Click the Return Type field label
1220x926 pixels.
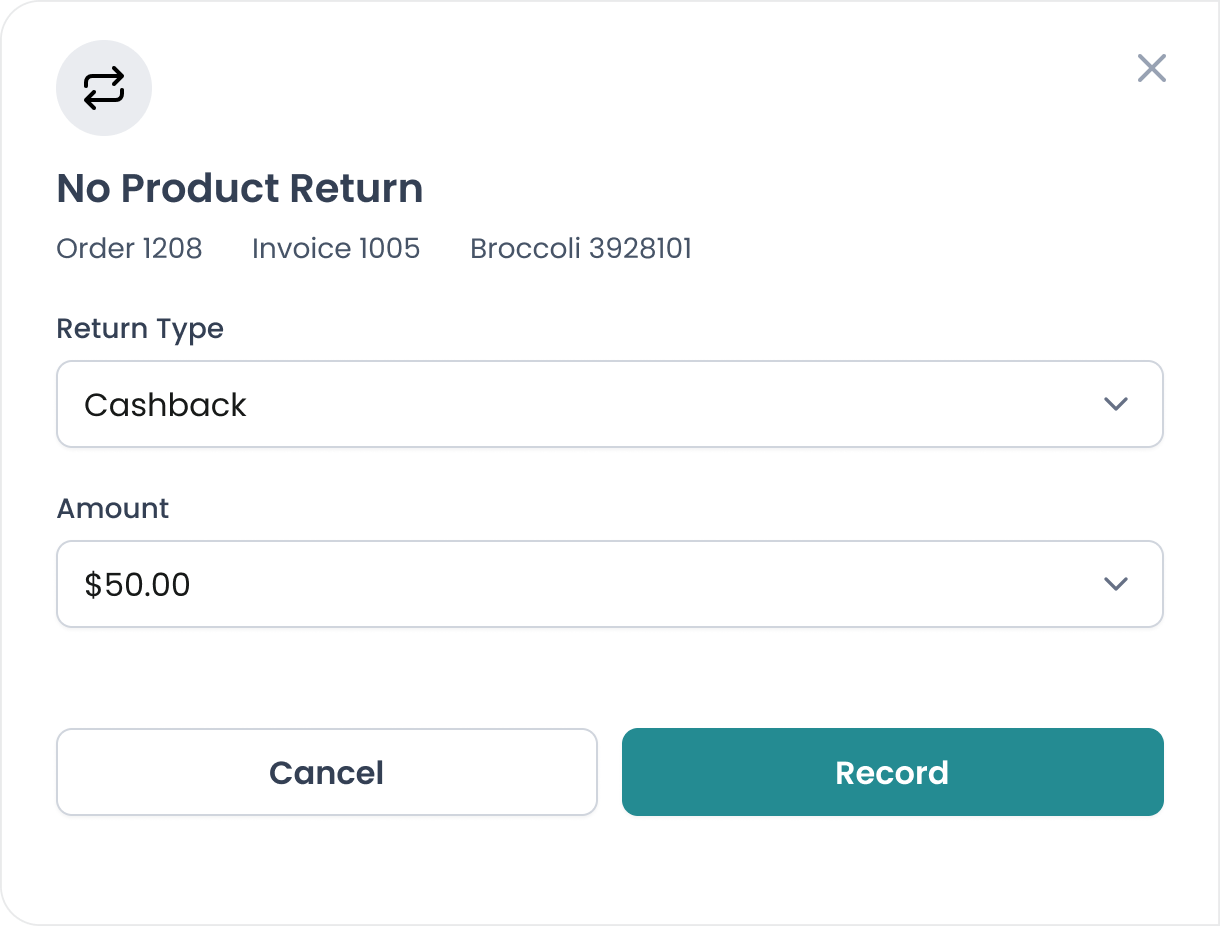click(x=140, y=328)
